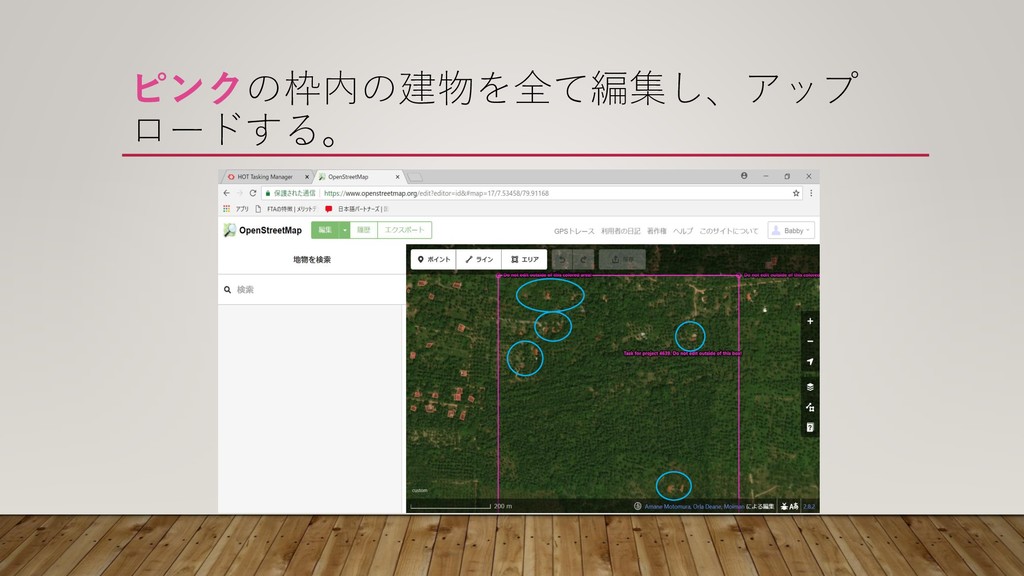Screen dimensions: 1024x576
Task: Open the アプリ apps bookmark
Action: click(x=236, y=209)
